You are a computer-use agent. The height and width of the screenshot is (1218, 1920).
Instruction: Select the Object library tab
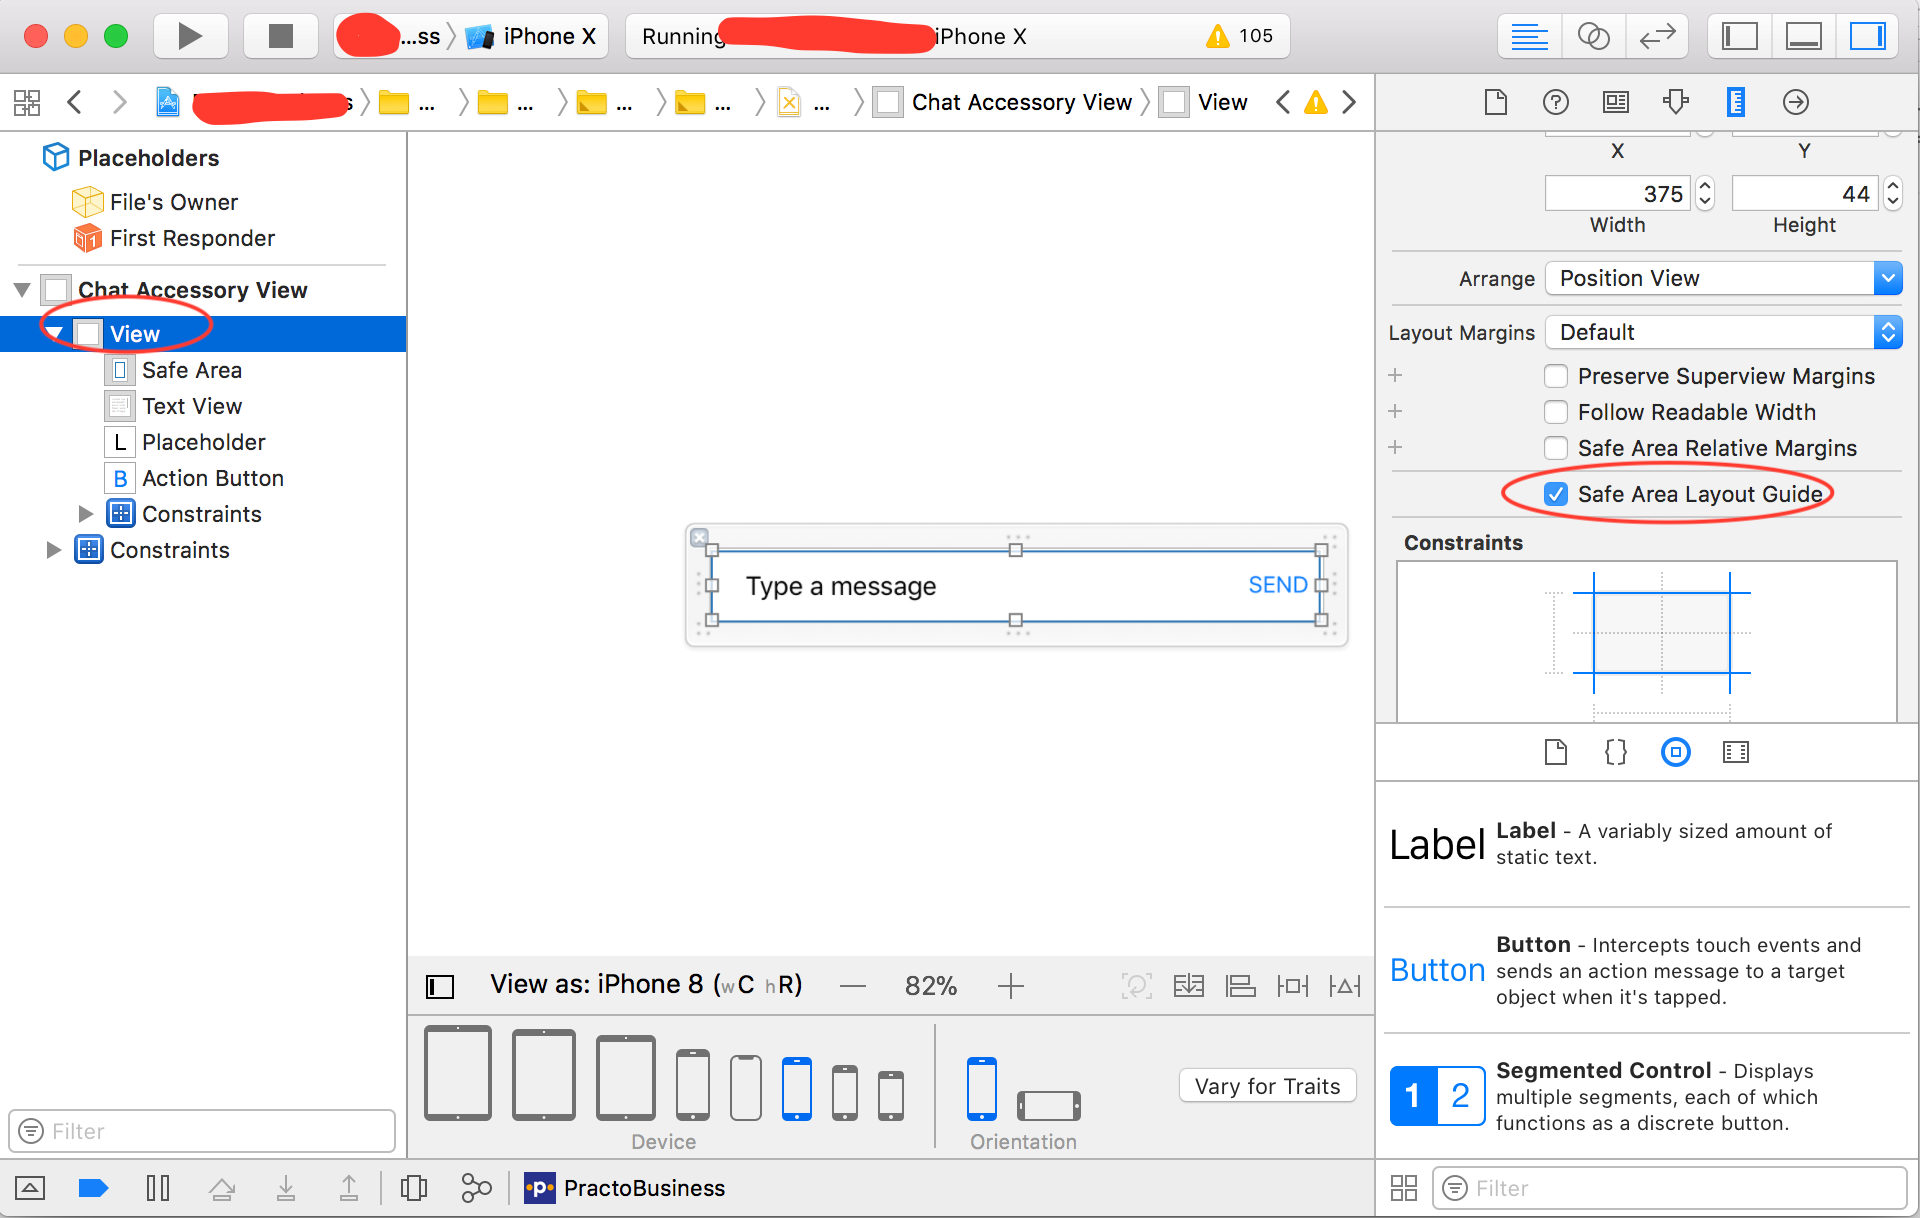[1676, 752]
